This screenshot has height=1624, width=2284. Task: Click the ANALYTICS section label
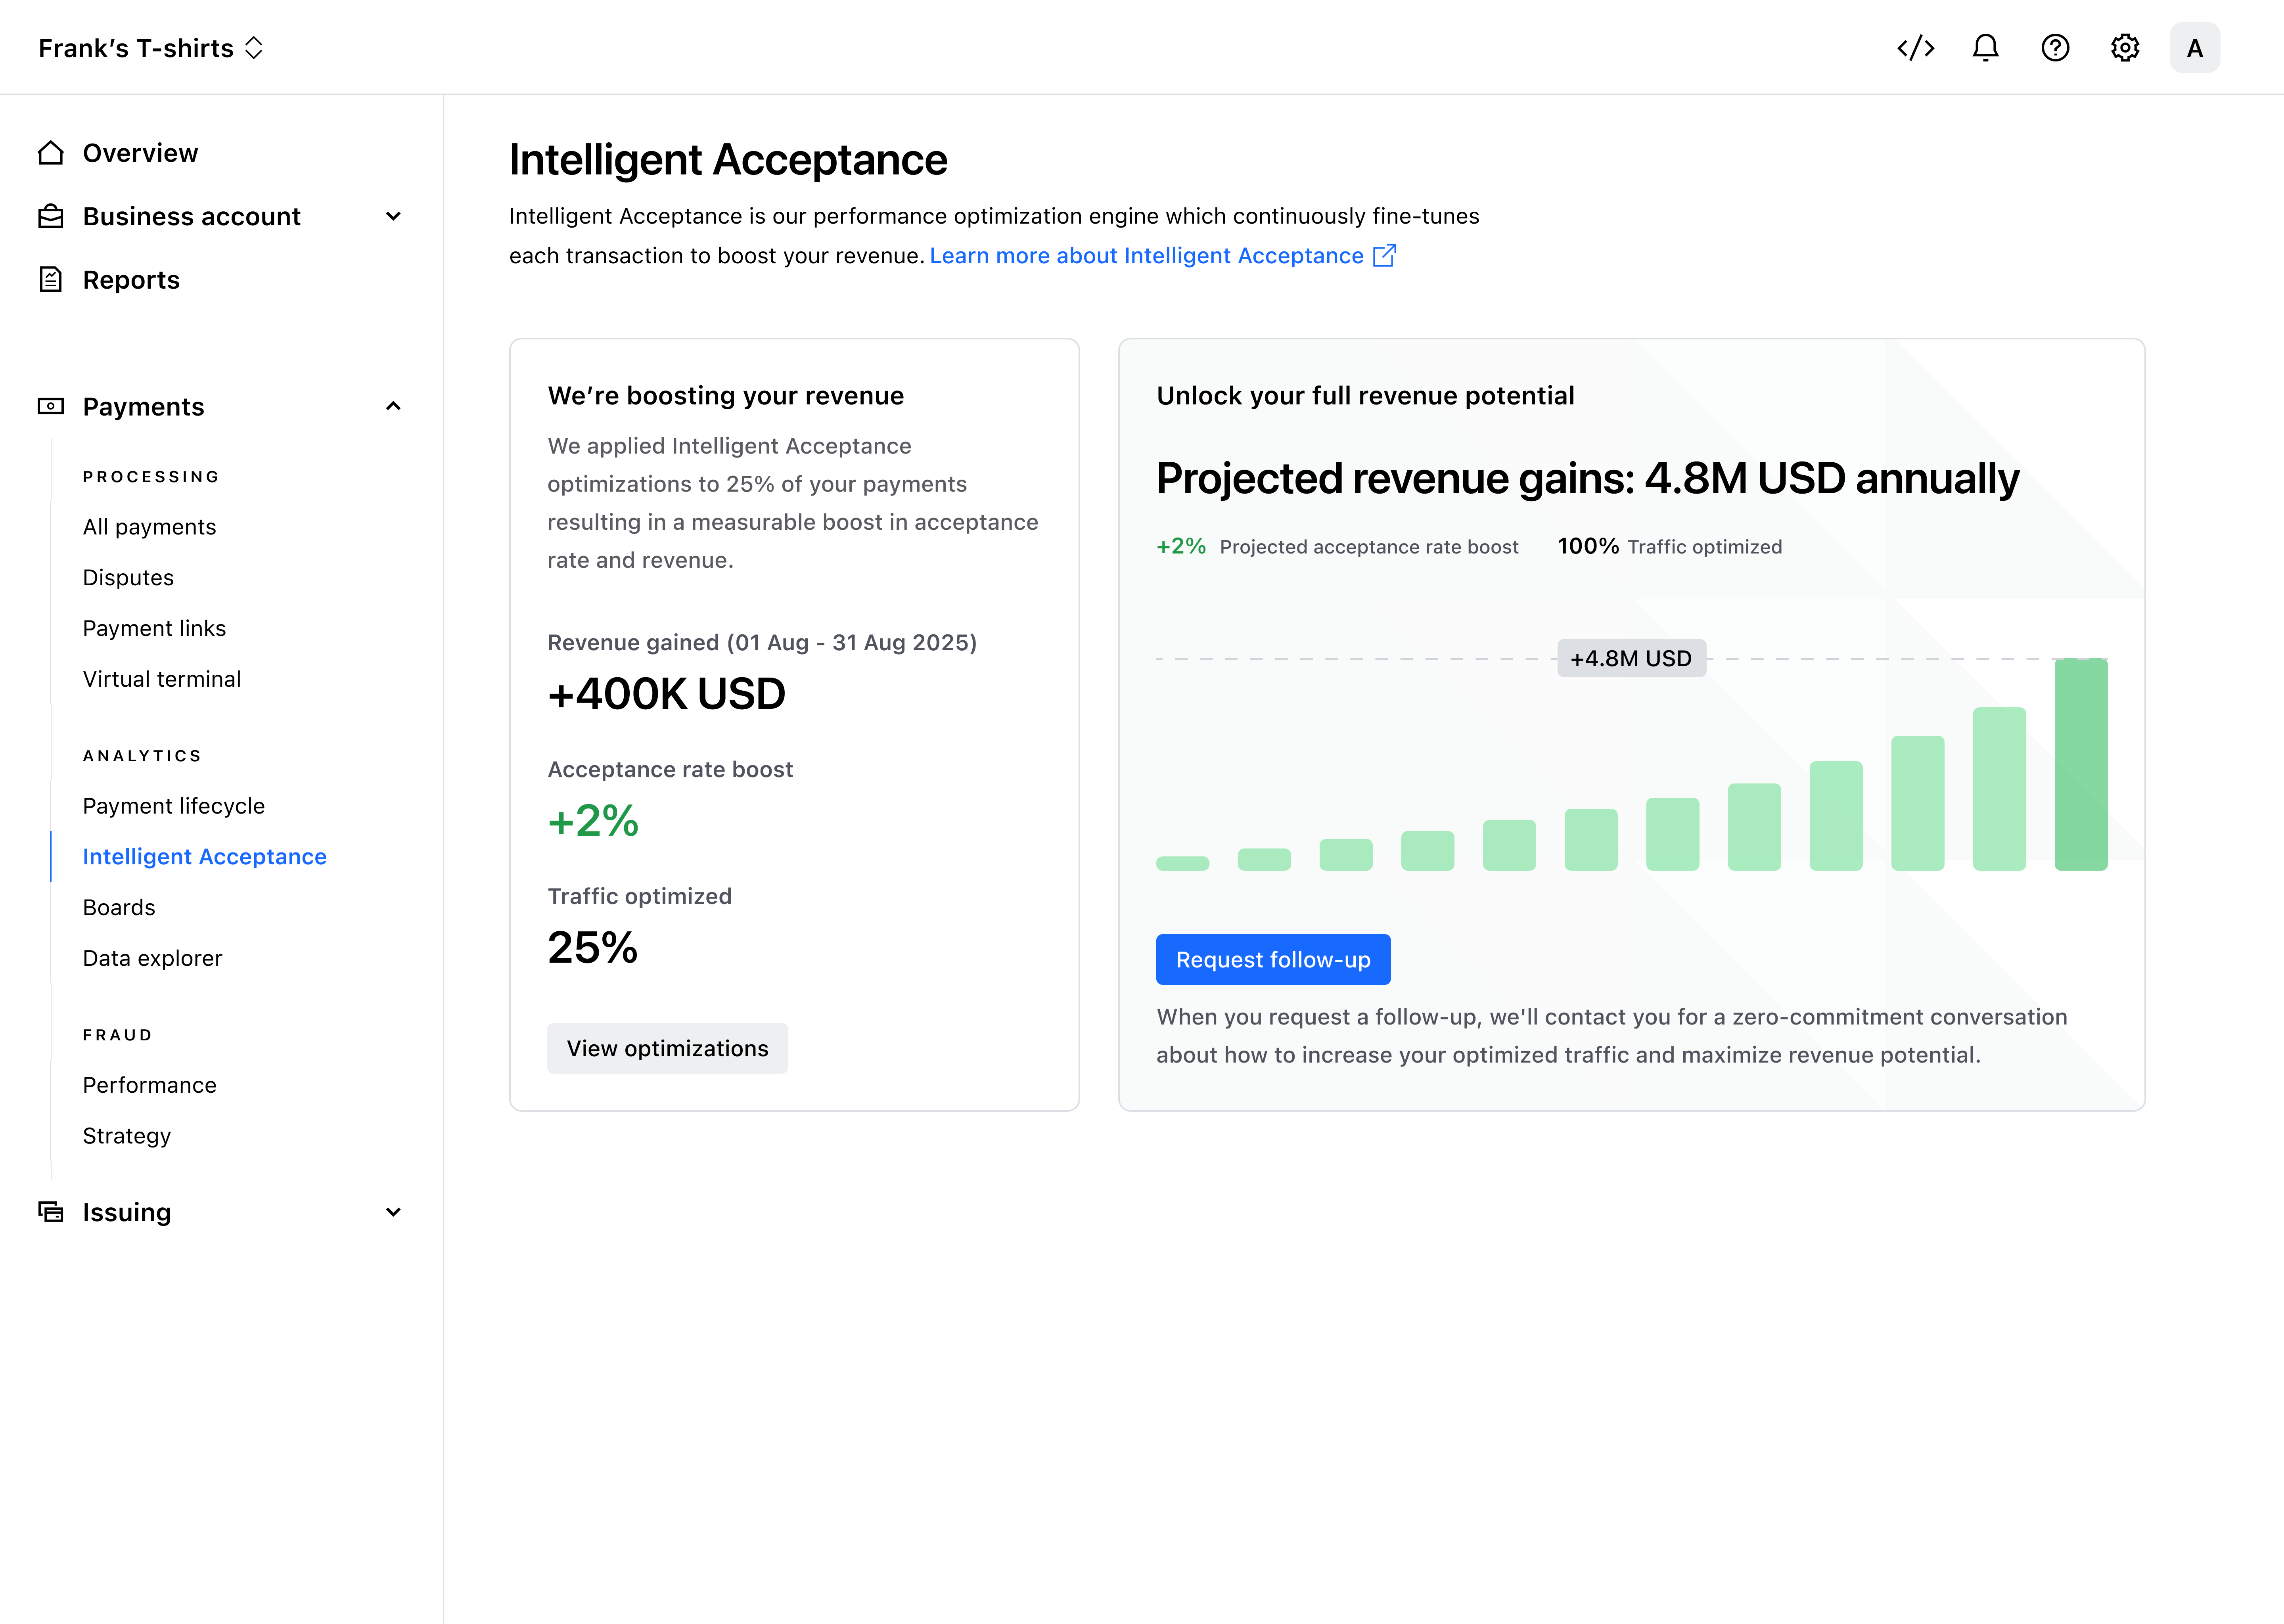coord(142,756)
